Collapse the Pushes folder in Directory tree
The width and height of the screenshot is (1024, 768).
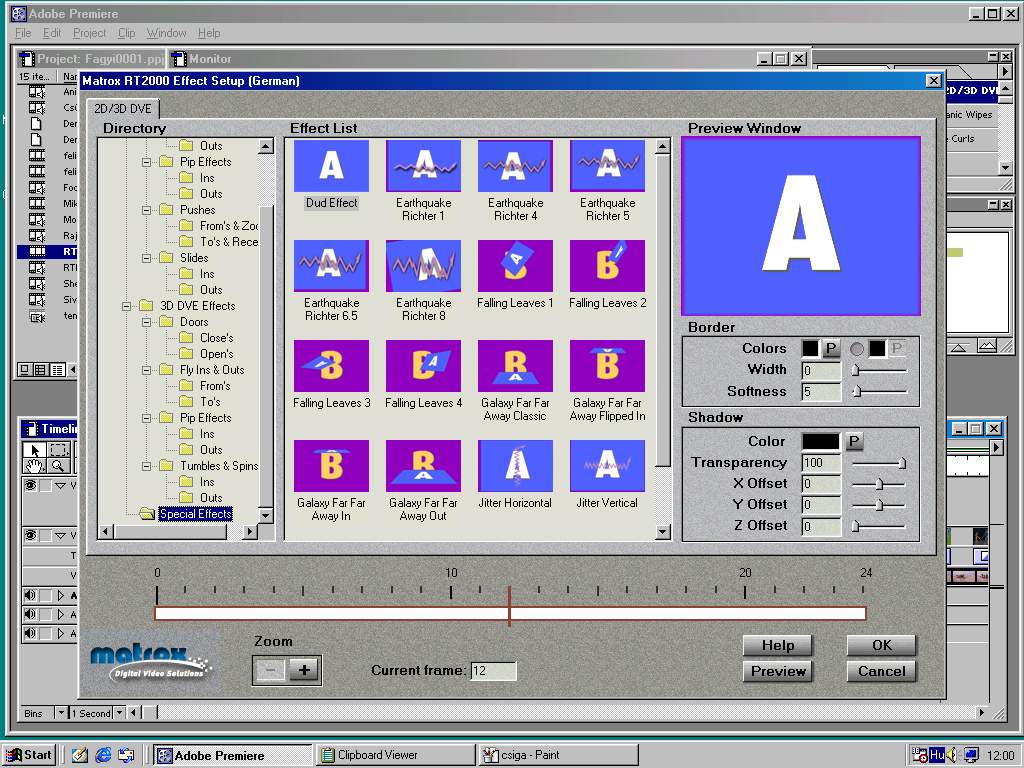(147, 210)
